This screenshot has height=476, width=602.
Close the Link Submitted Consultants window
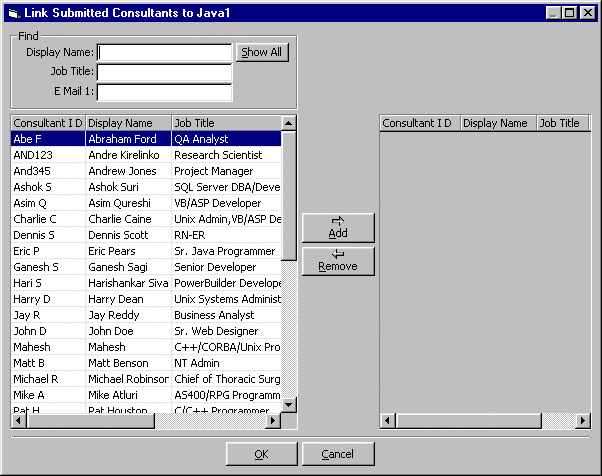tap(588, 13)
